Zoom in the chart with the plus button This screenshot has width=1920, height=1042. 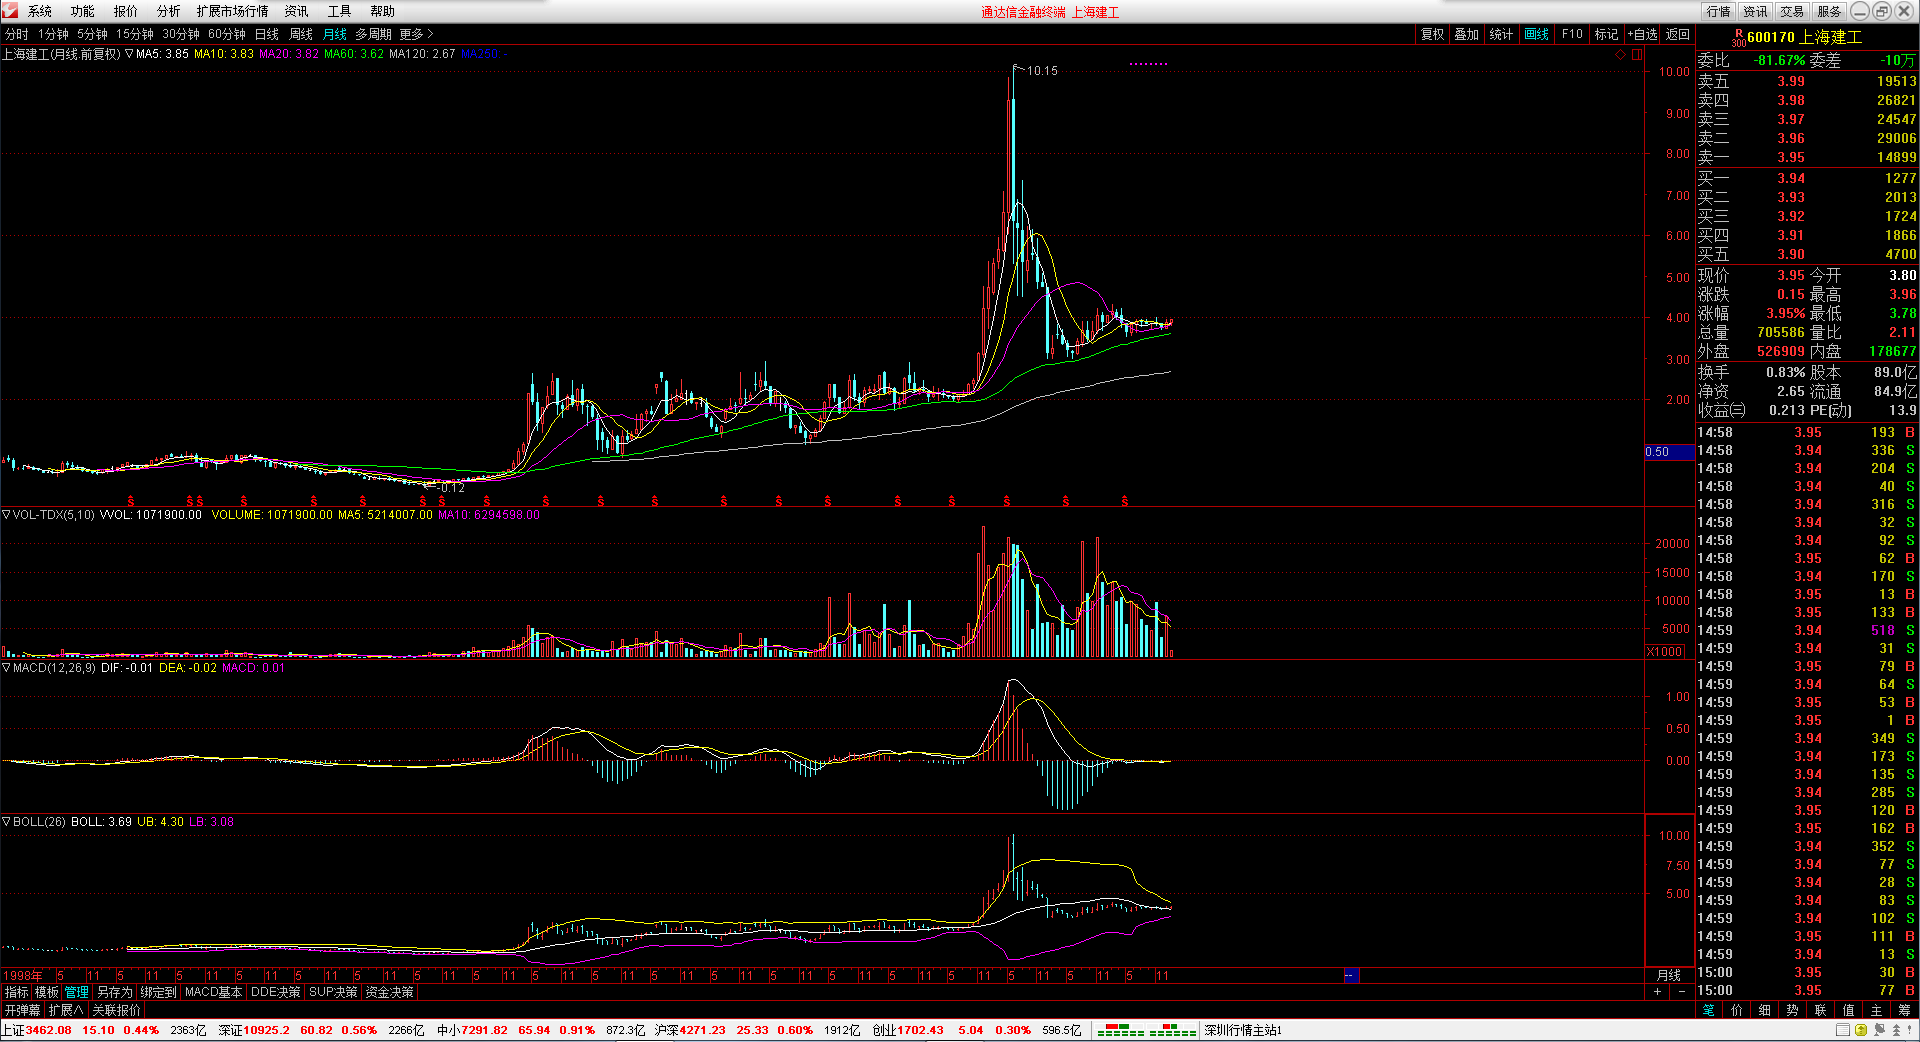(x=1657, y=992)
